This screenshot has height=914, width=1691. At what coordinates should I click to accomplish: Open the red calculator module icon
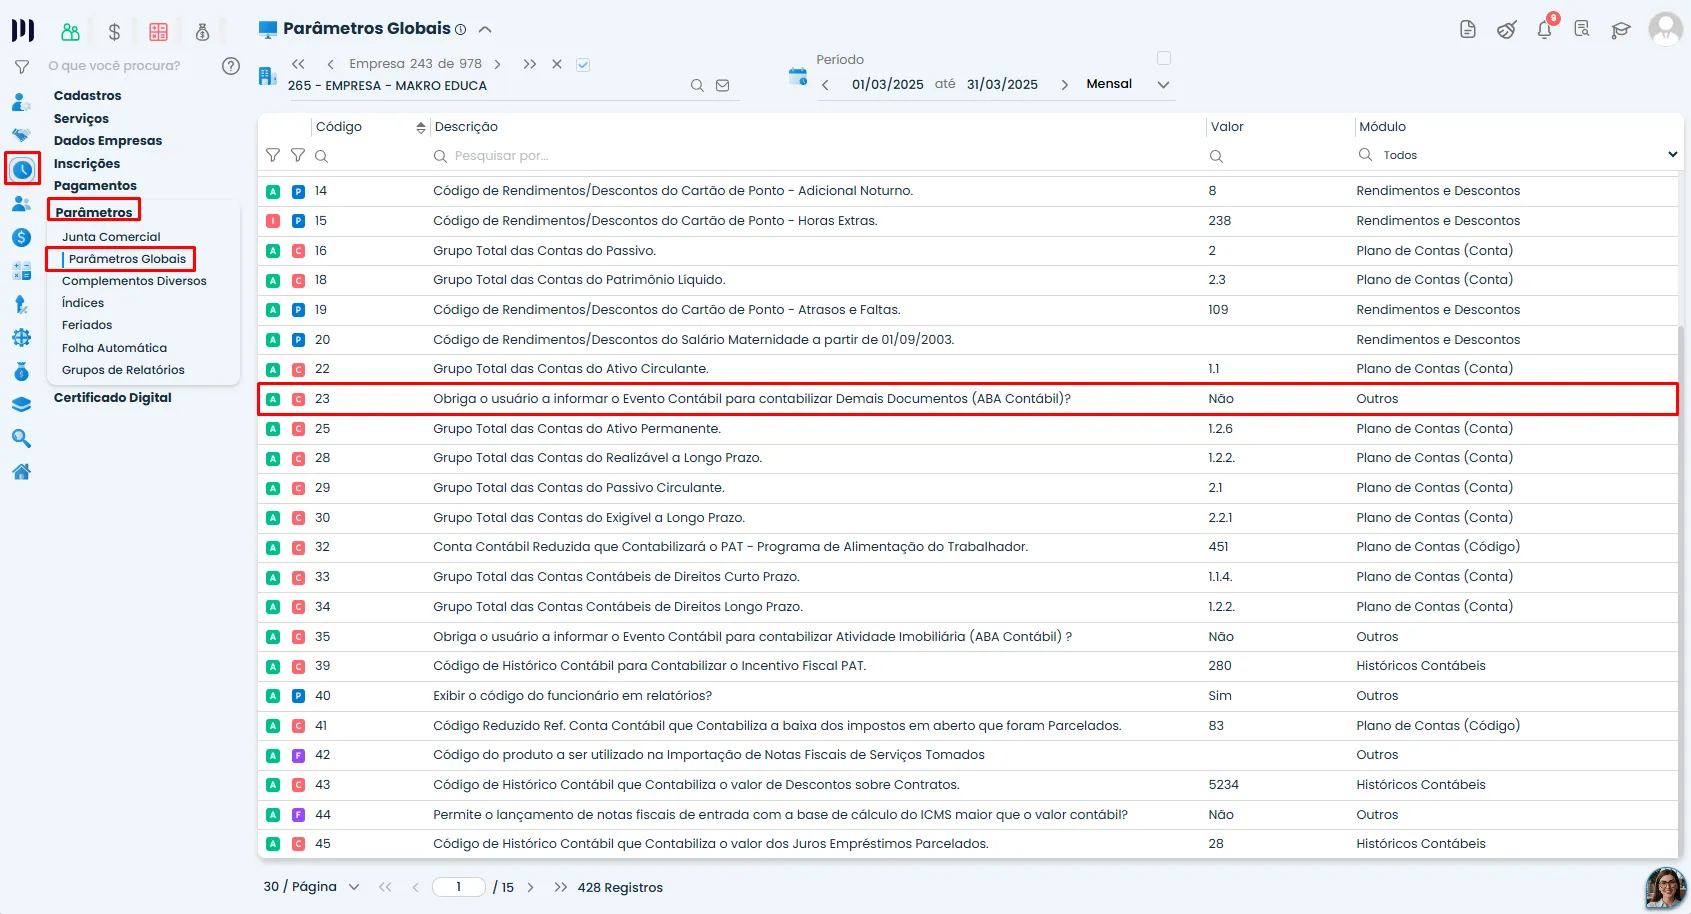pyautogui.click(x=158, y=32)
